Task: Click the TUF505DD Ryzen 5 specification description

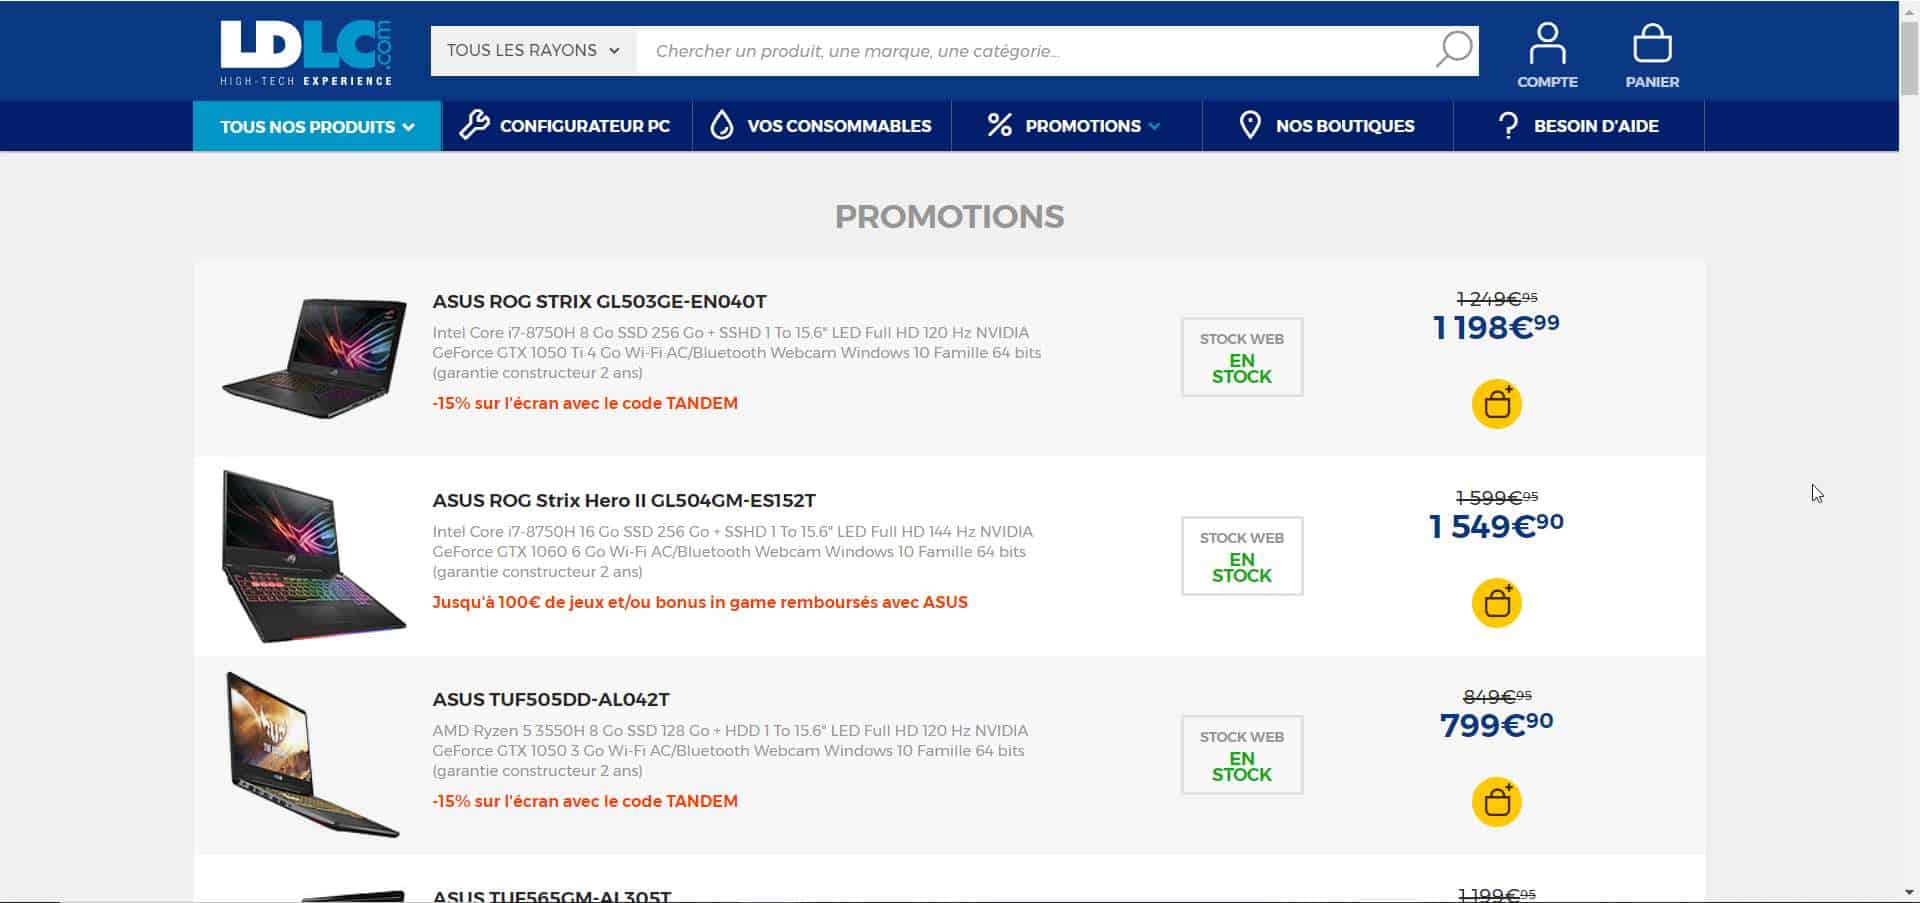Action: (730, 750)
